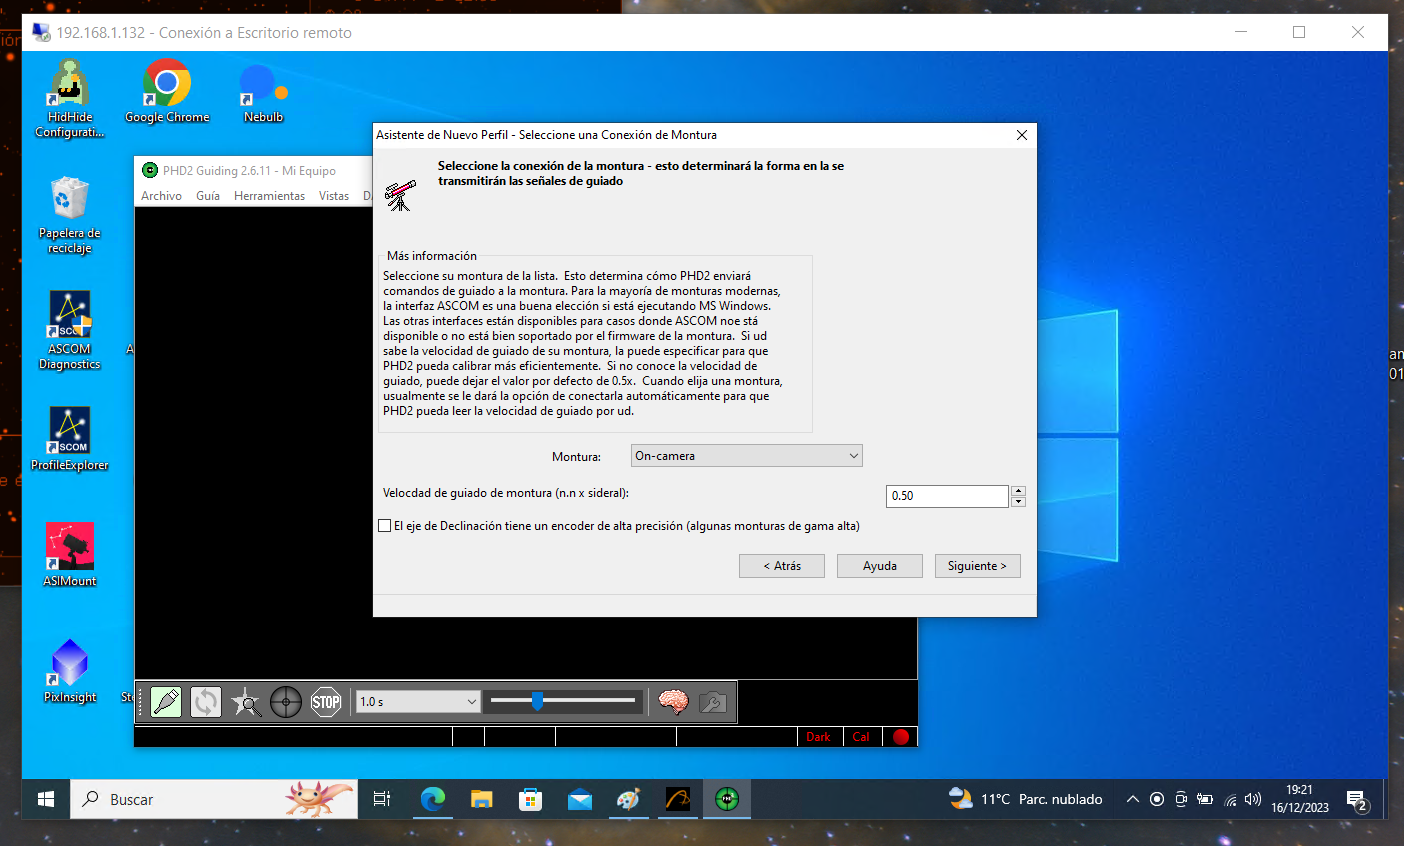Click the volume icon in system tray
The width and height of the screenshot is (1404, 846).
pyautogui.click(x=1253, y=799)
